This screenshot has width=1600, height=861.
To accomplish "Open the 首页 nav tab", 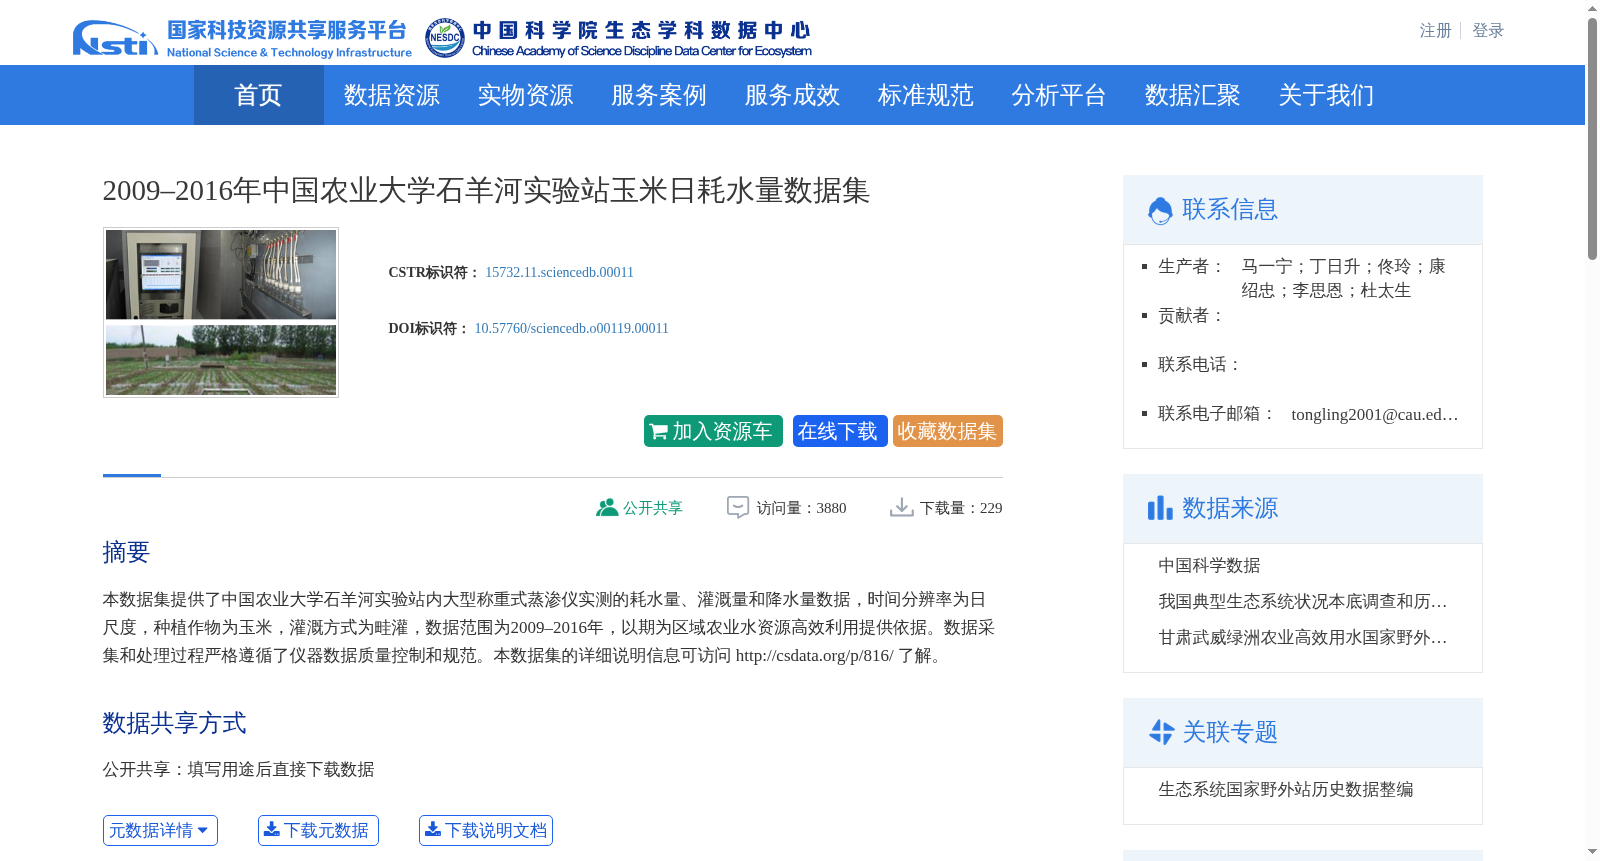I will coord(258,95).
